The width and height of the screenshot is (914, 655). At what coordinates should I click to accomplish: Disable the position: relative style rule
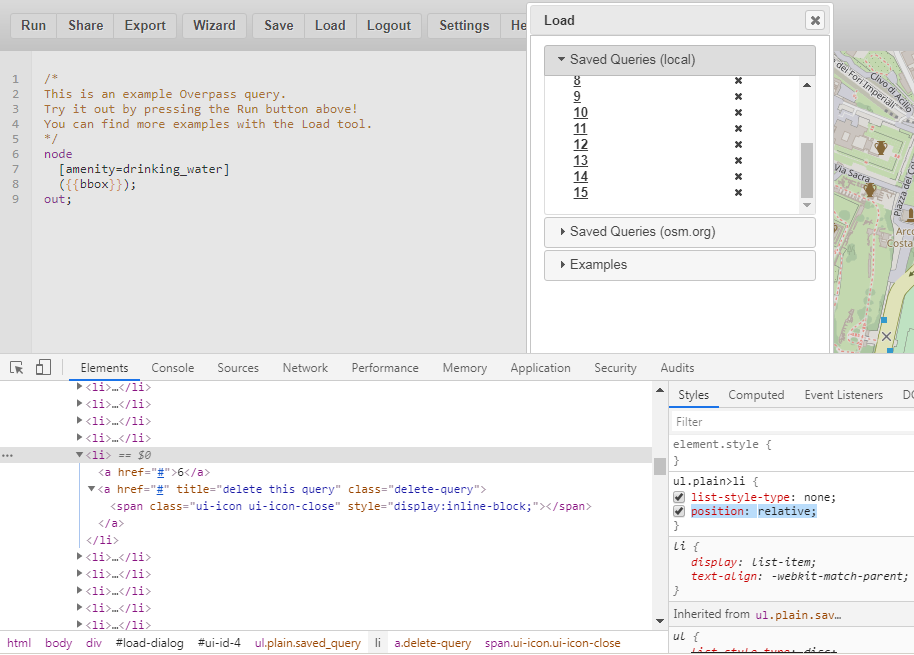coord(677,511)
